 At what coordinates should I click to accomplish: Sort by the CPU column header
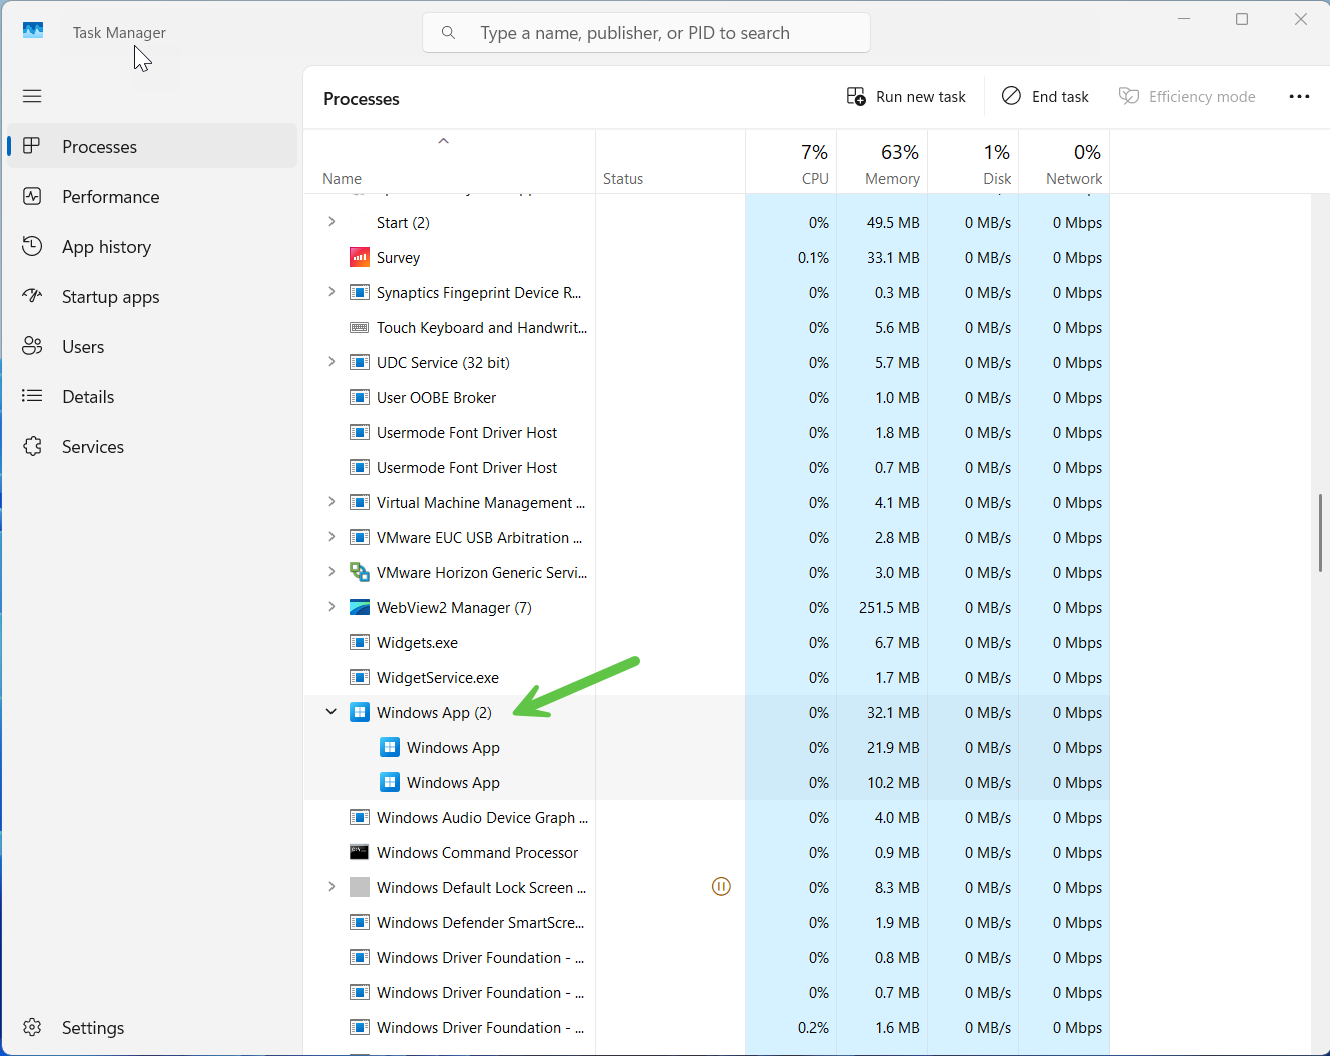pyautogui.click(x=791, y=163)
